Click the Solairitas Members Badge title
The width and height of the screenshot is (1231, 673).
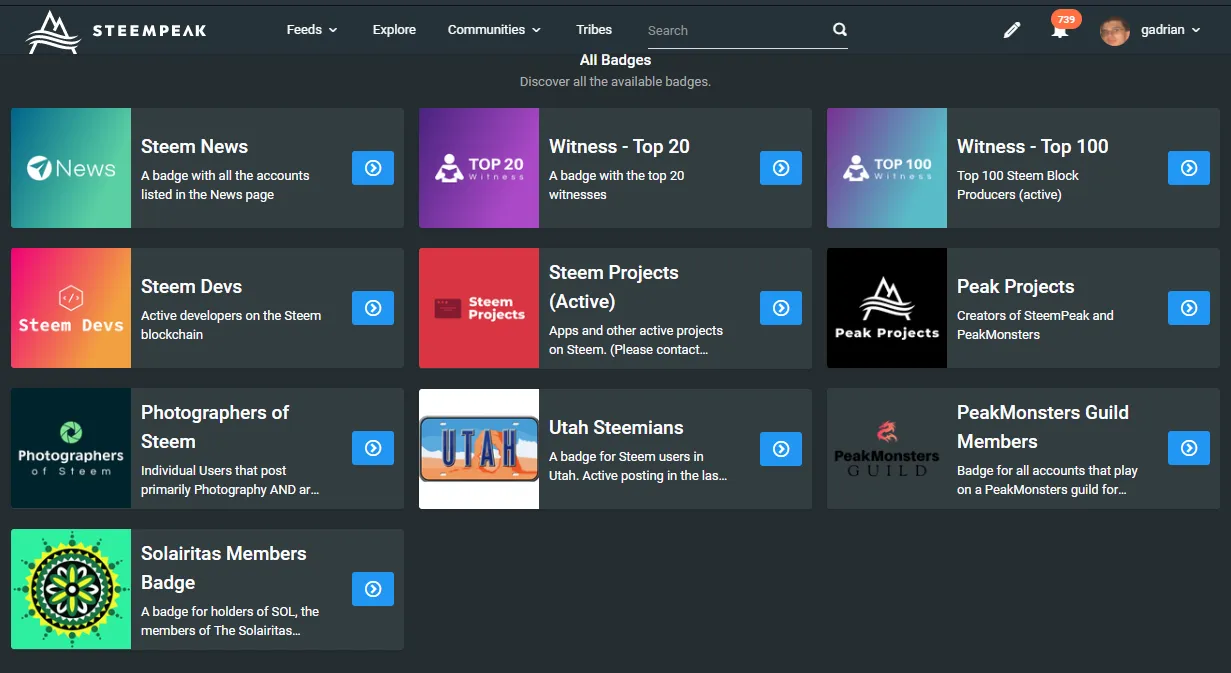pyautogui.click(x=224, y=568)
